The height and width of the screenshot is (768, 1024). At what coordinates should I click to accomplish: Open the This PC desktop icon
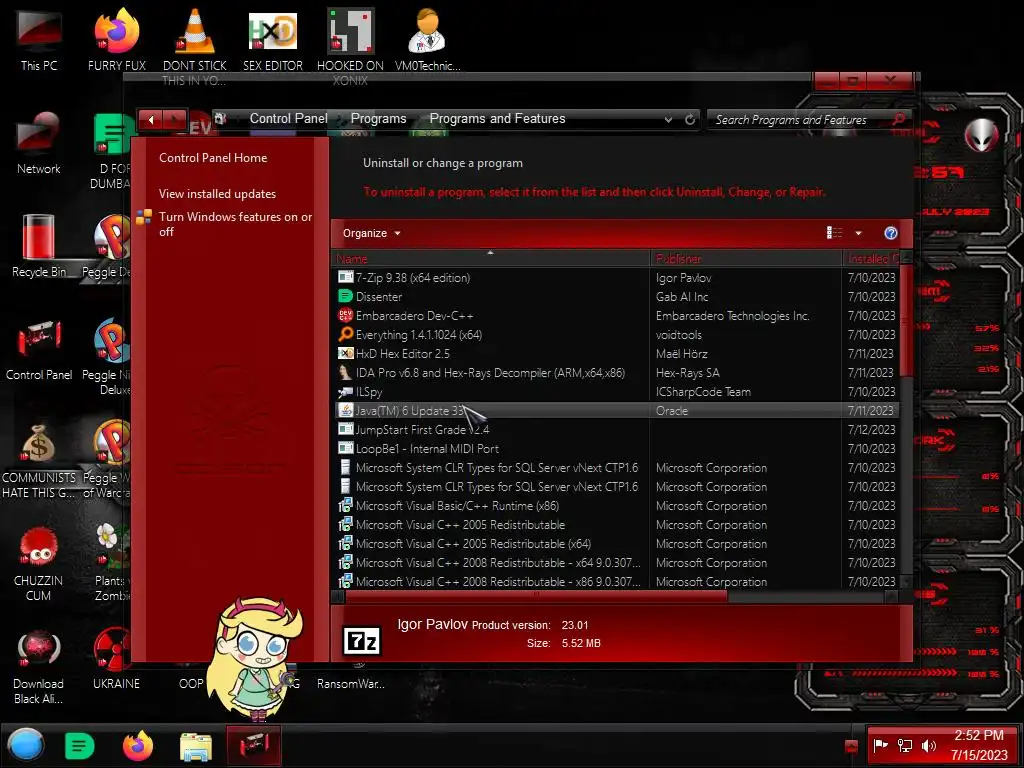point(39,40)
